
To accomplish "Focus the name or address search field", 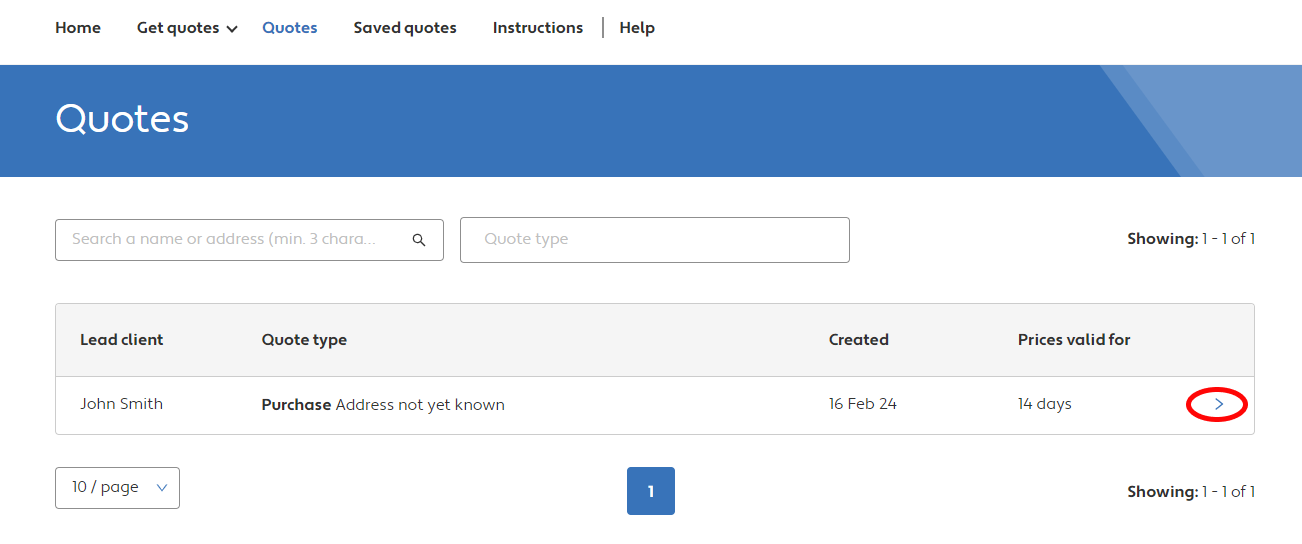I will click(x=249, y=240).
